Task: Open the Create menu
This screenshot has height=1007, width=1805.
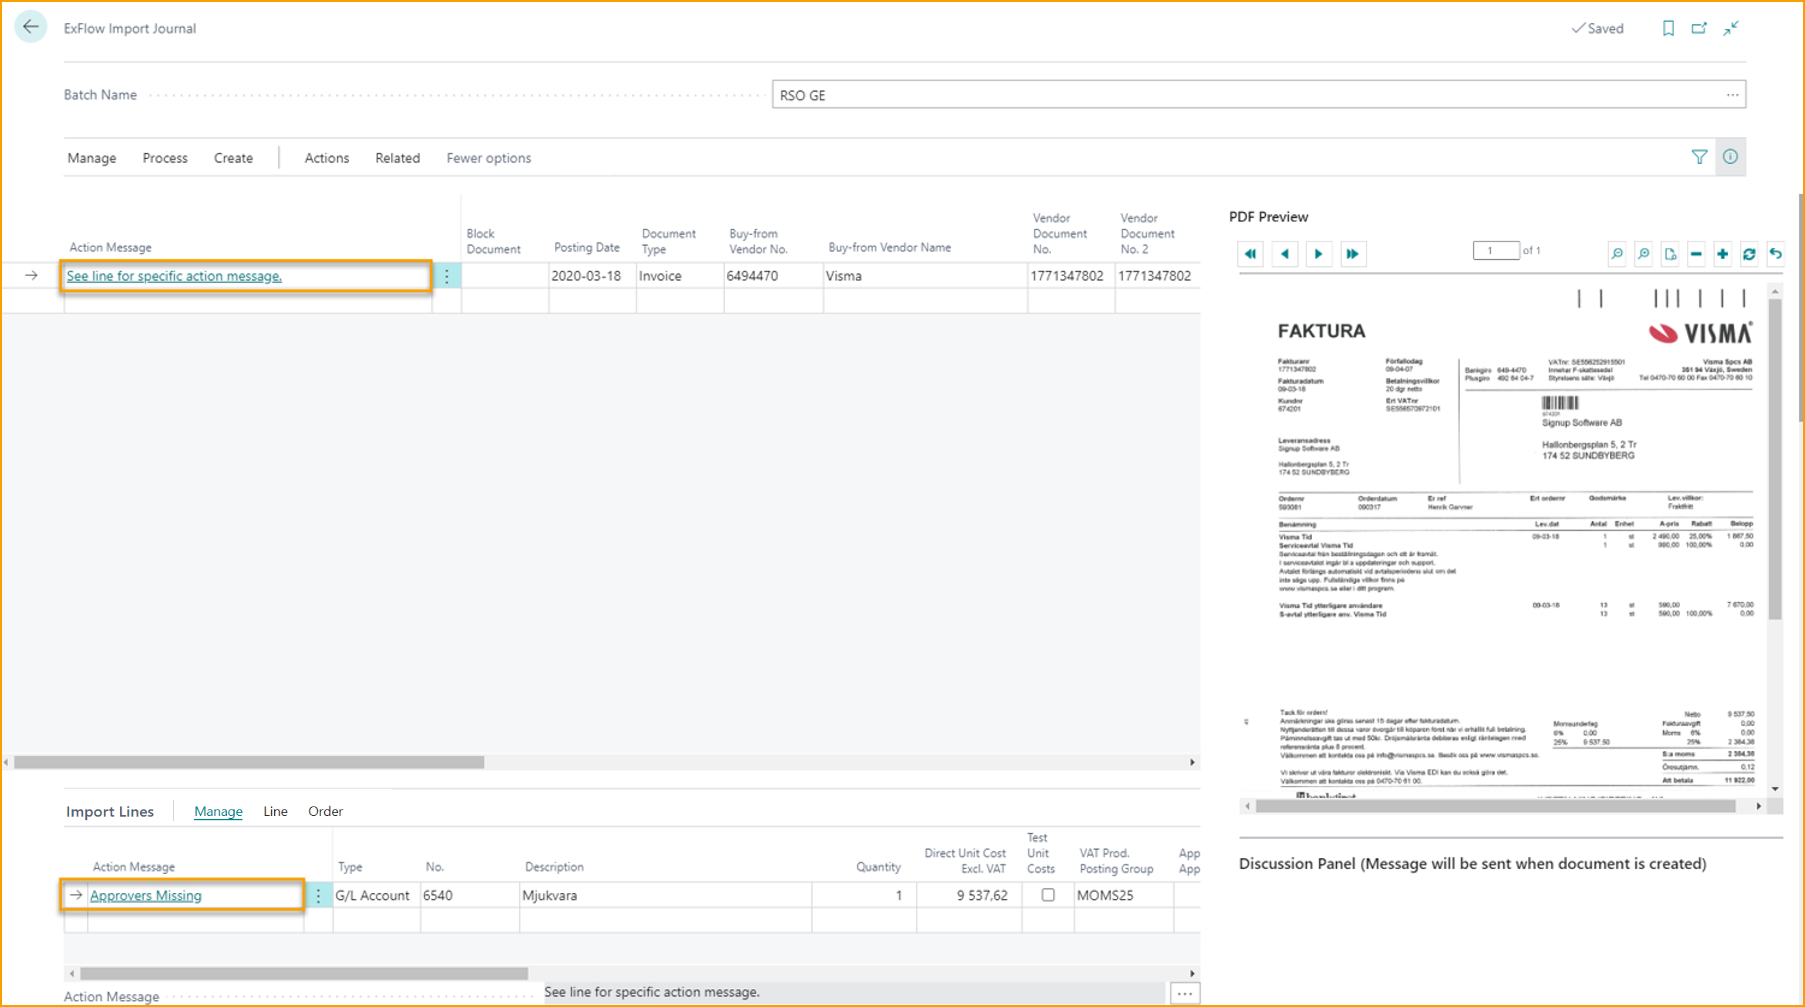Action: click(233, 158)
